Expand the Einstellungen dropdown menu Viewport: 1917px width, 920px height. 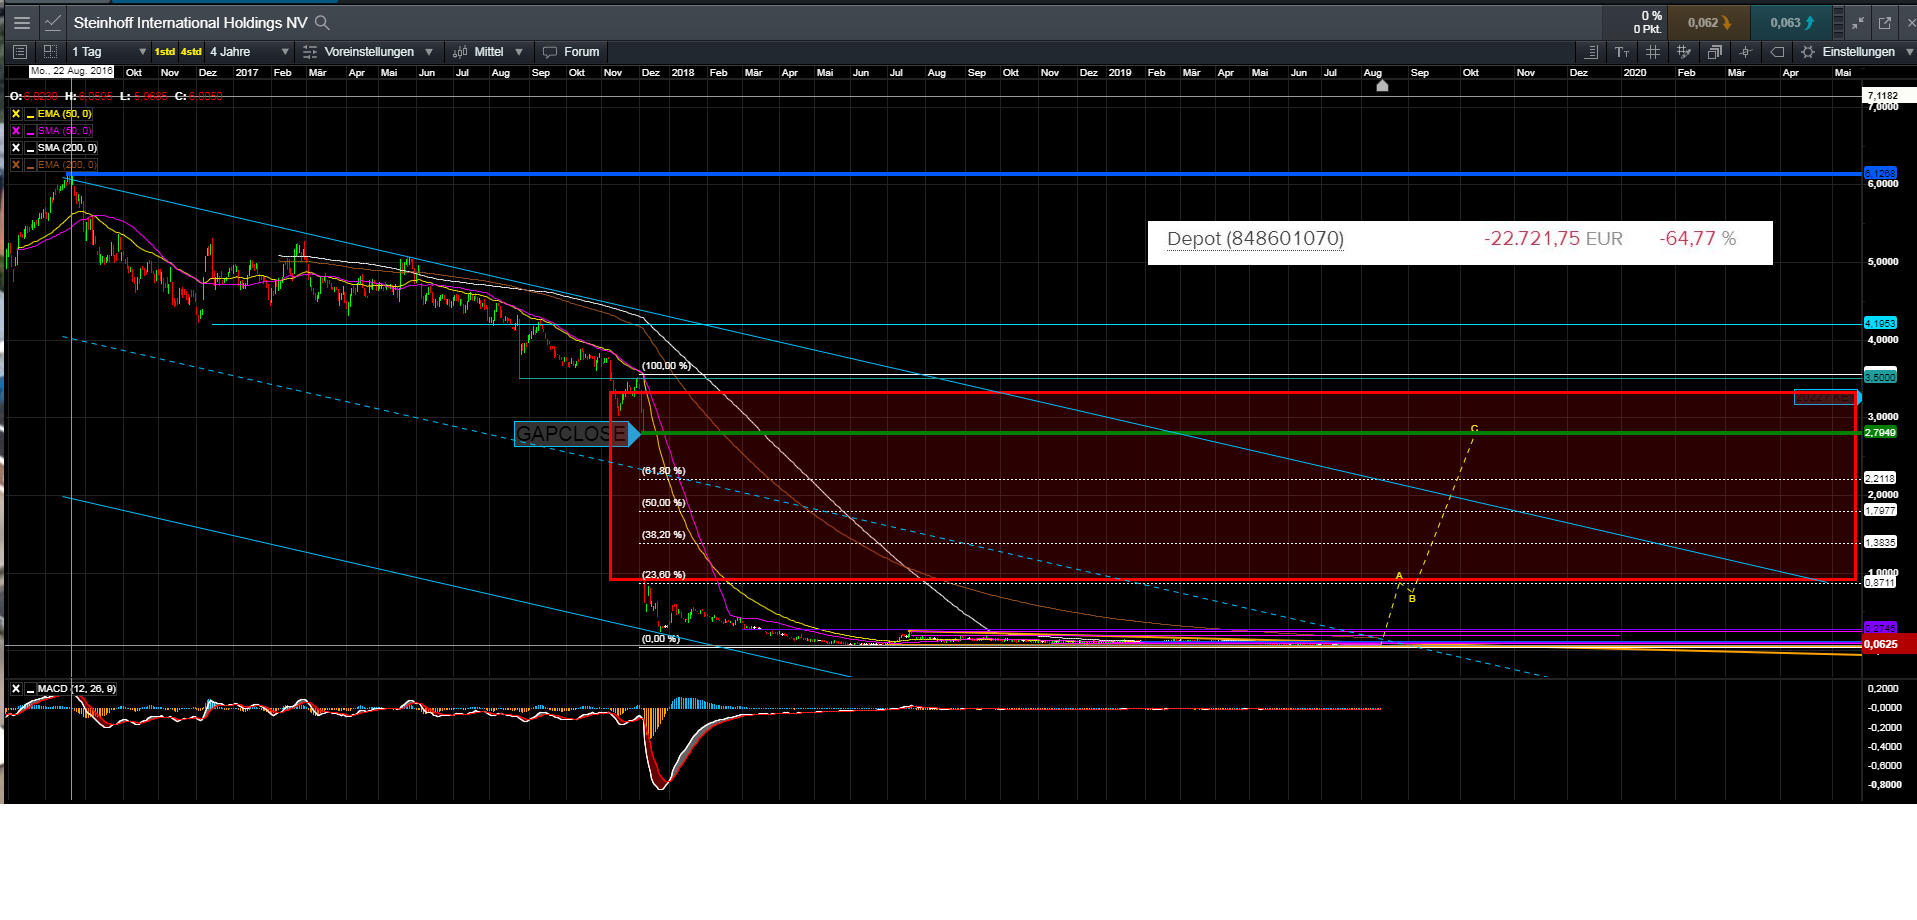tap(1911, 52)
